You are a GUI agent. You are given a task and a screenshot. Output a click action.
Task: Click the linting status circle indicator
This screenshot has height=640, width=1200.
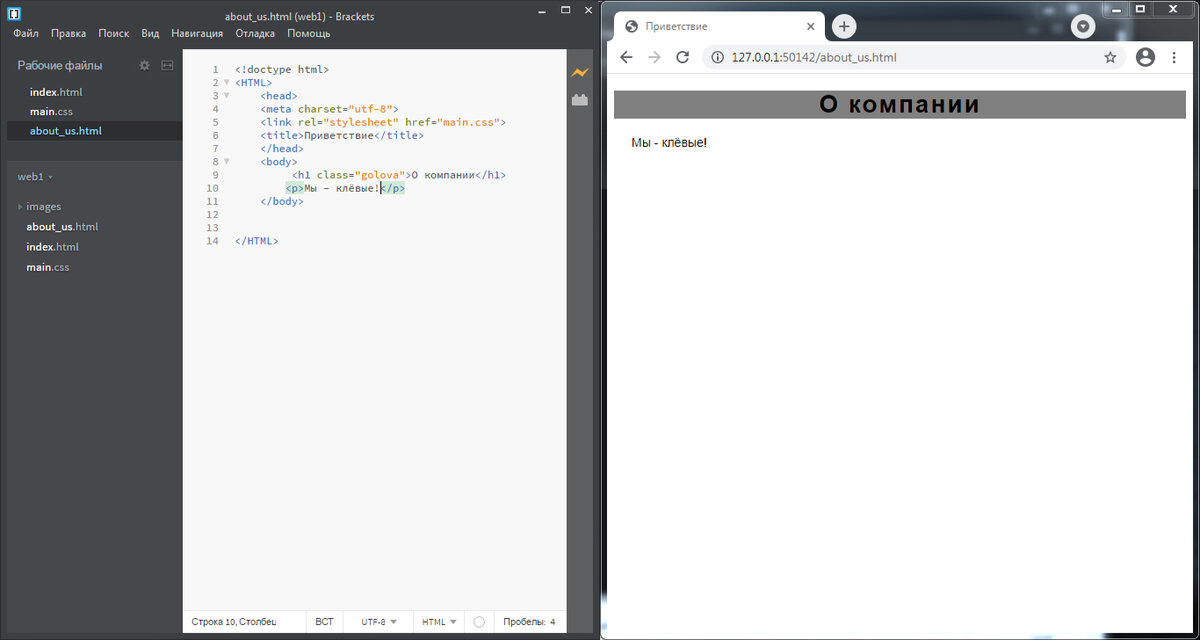tap(479, 622)
